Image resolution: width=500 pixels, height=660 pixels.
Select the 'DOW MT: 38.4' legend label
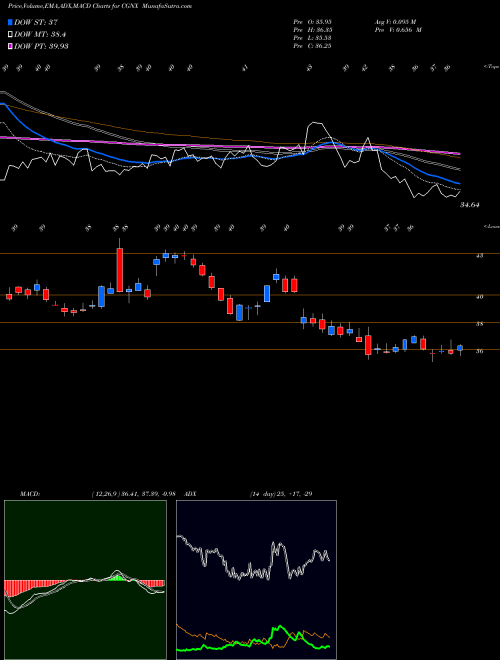click(x=40, y=35)
